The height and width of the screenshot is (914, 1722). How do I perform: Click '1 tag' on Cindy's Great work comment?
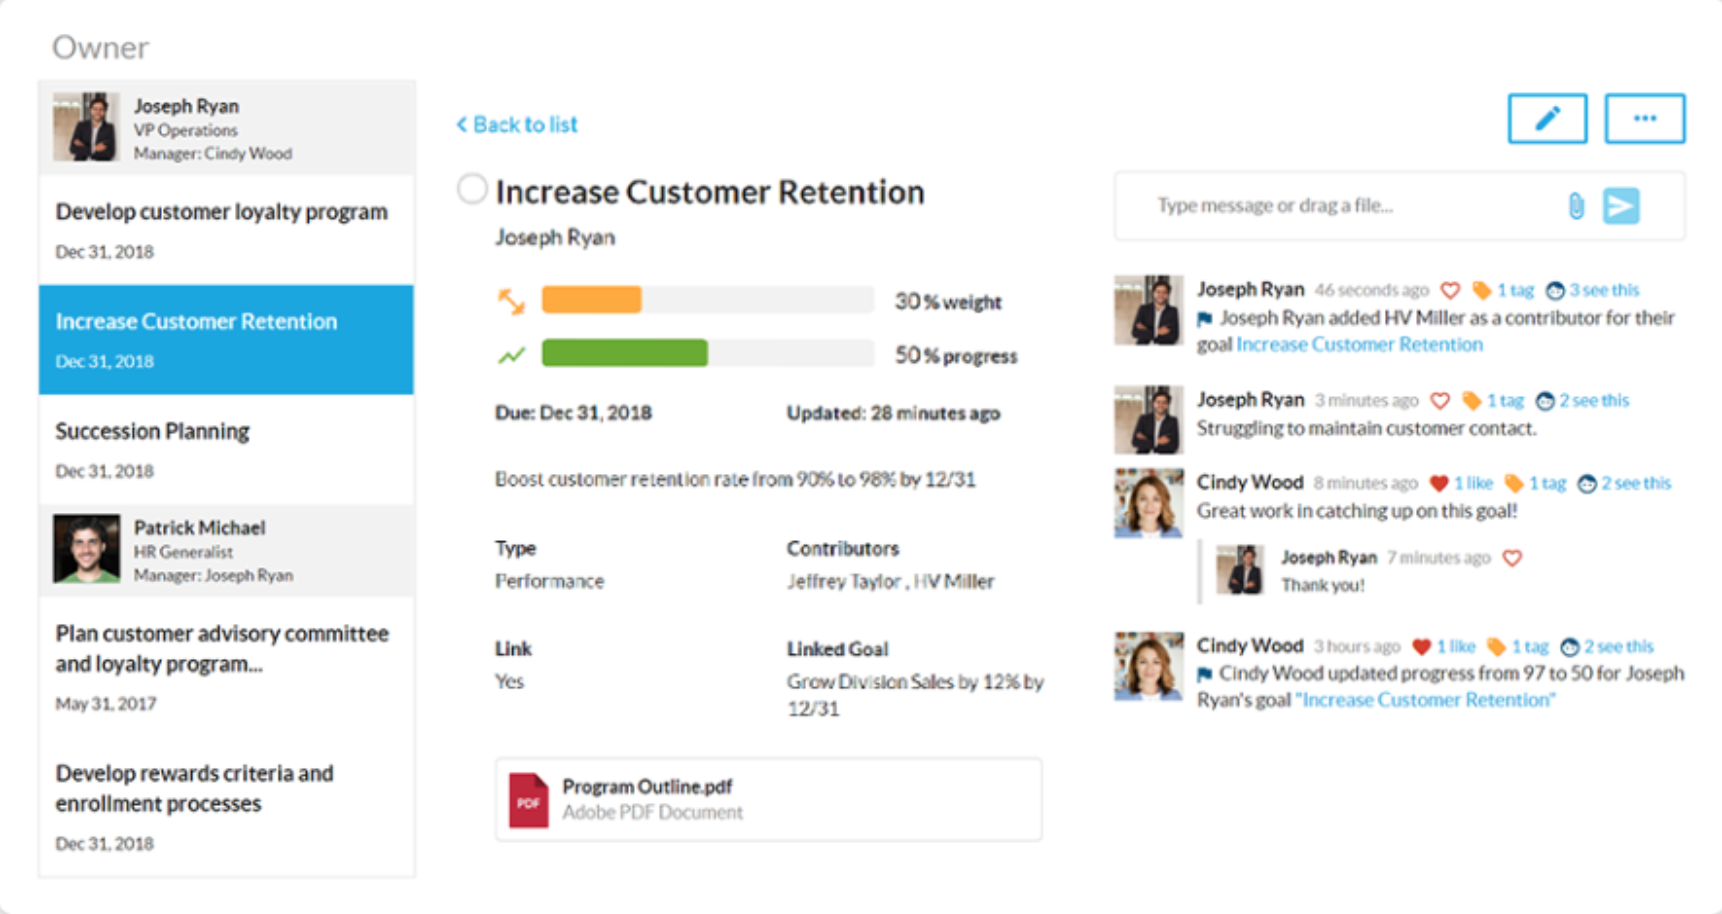point(1546,483)
